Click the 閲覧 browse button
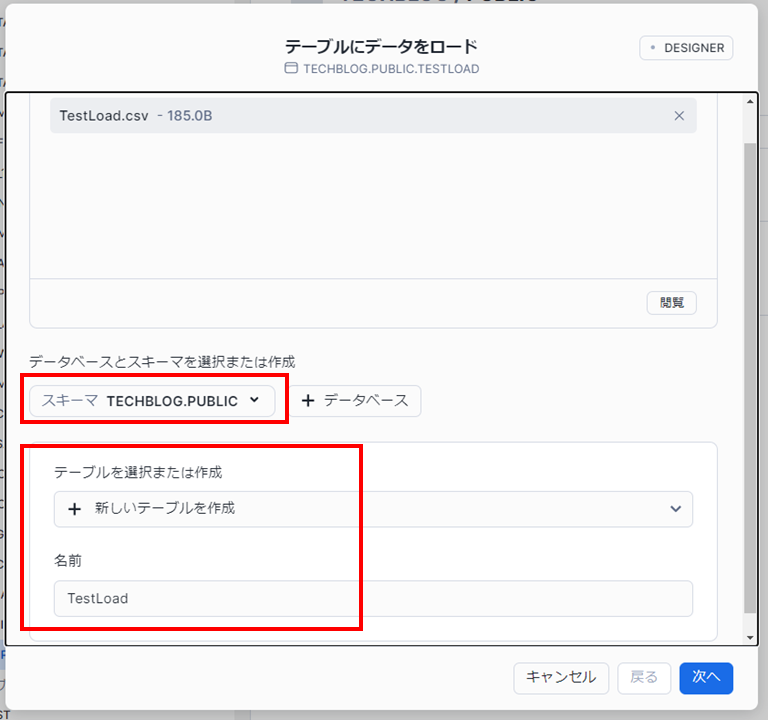The width and height of the screenshot is (768, 720). [672, 303]
